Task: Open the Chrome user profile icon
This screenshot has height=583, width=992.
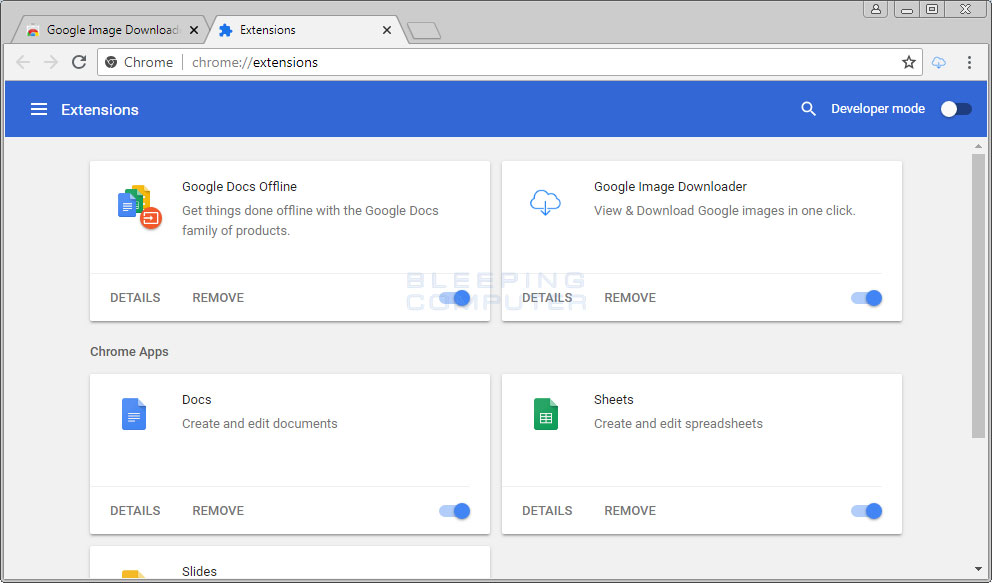Action: click(x=876, y=9)
